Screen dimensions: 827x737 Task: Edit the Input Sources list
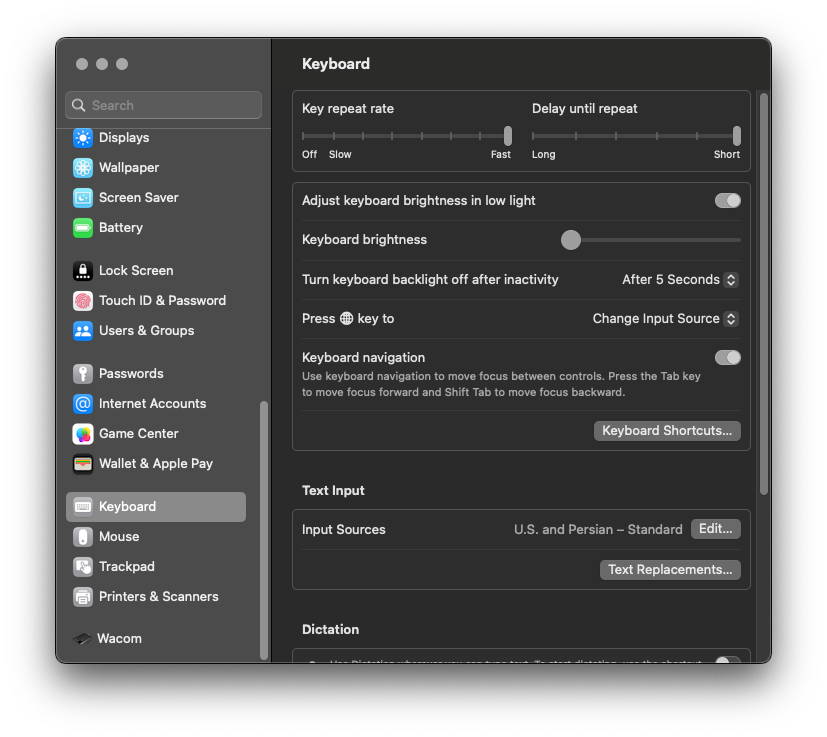pos(714,528)
